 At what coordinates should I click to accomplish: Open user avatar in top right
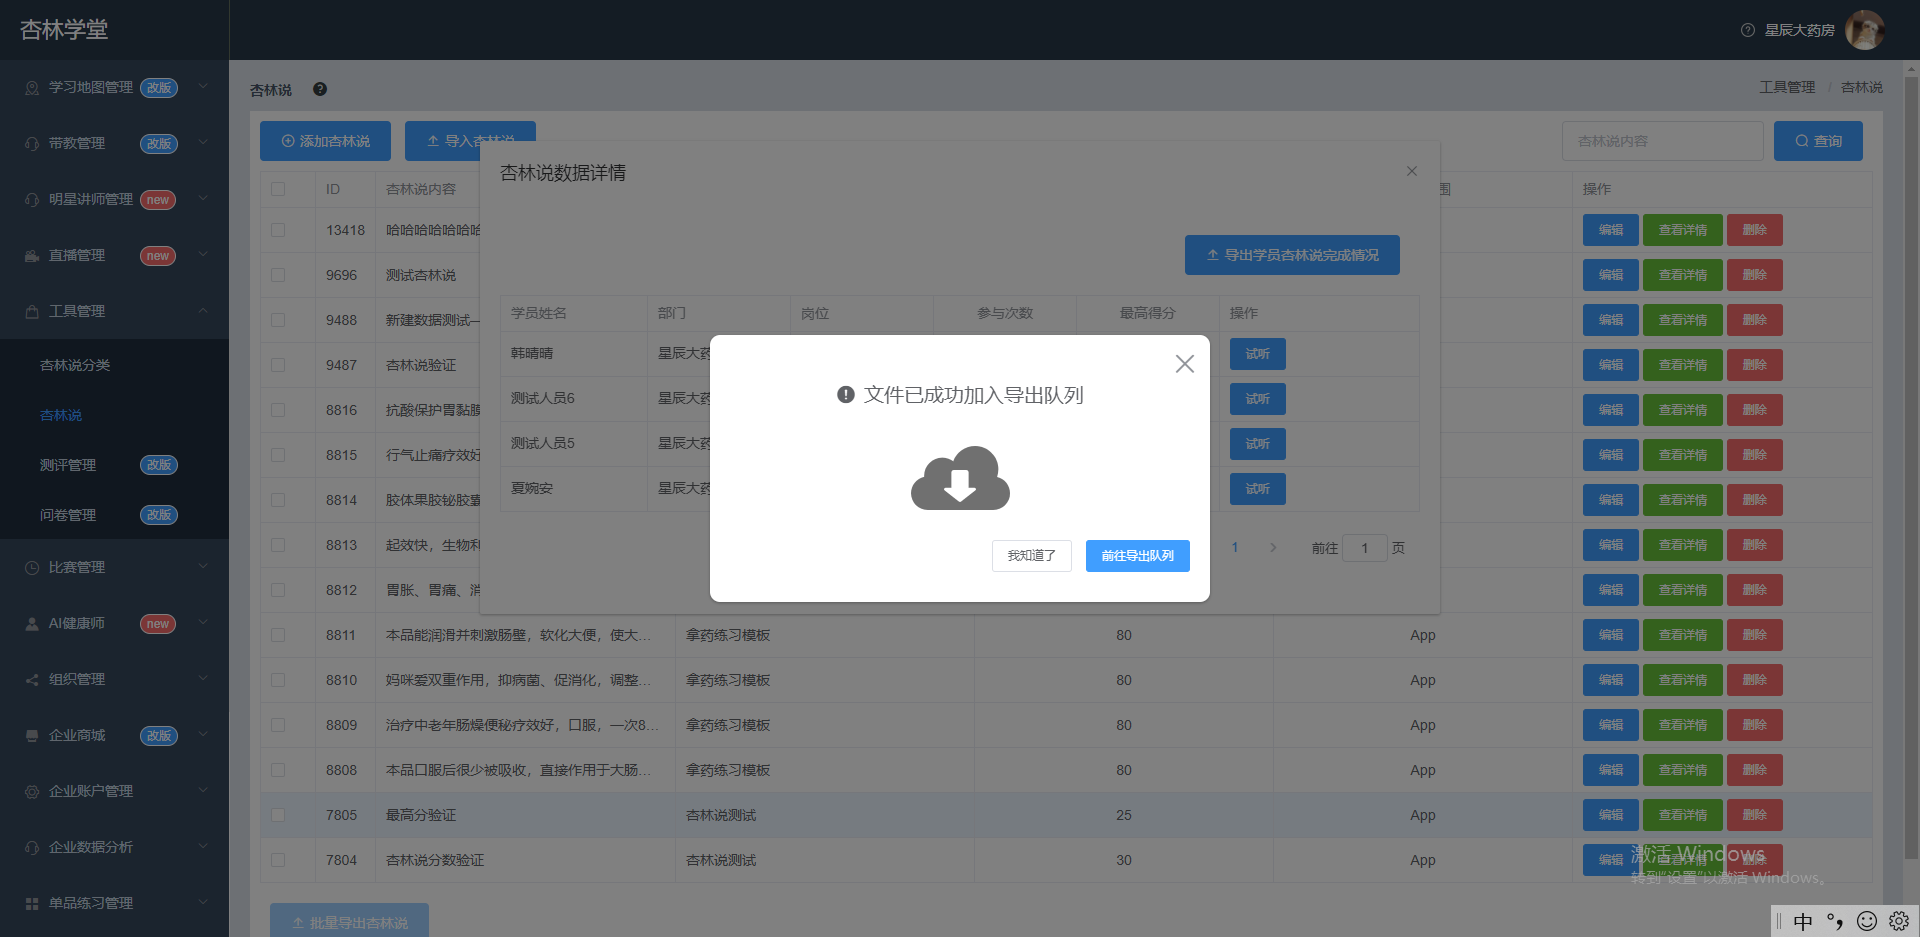pyautogui.click(x=1864, y=30)
